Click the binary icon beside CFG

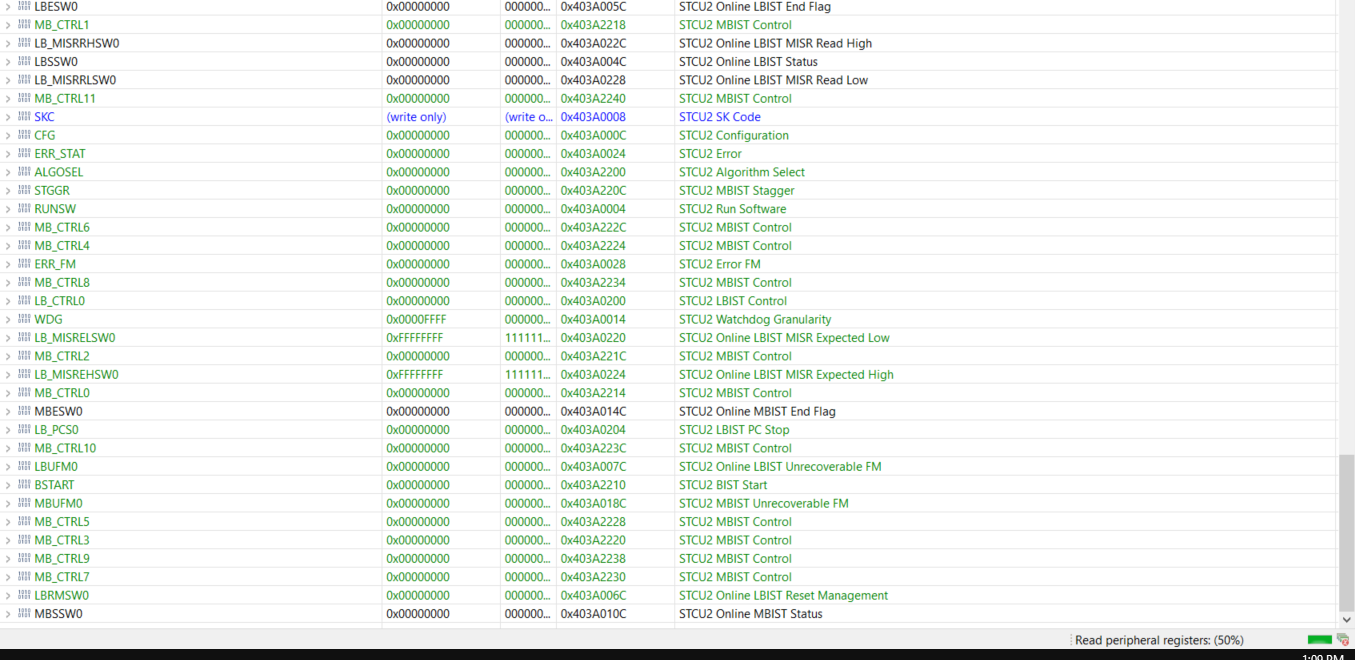(24, 135)
